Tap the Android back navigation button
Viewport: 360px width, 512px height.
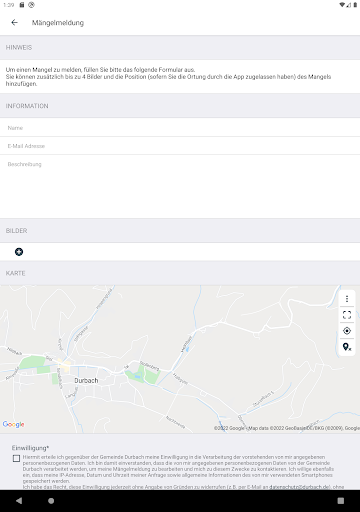(19, 501)
